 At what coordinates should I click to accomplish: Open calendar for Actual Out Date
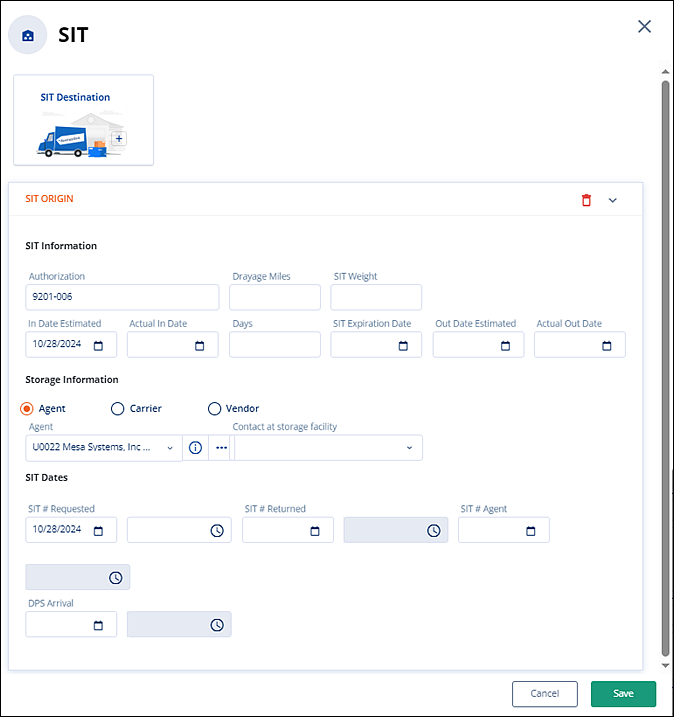pos(607,346)
